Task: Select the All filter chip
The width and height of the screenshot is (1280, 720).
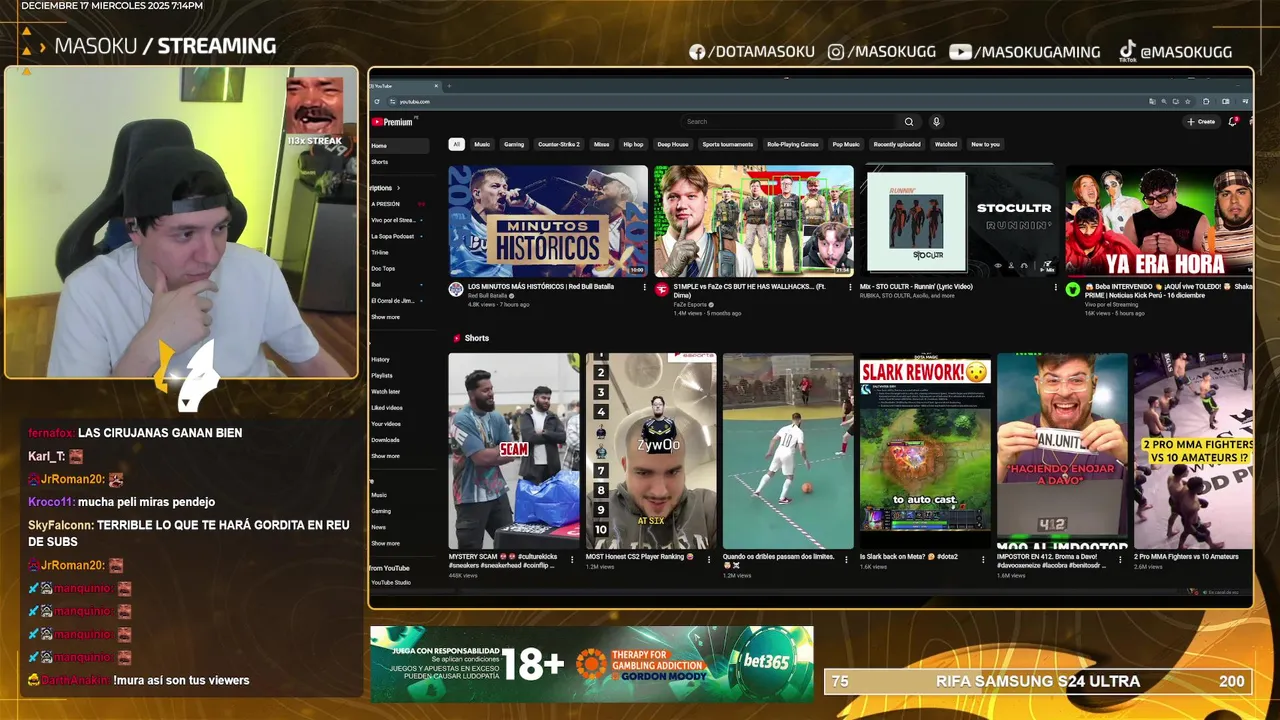Action: coord(457,144)
